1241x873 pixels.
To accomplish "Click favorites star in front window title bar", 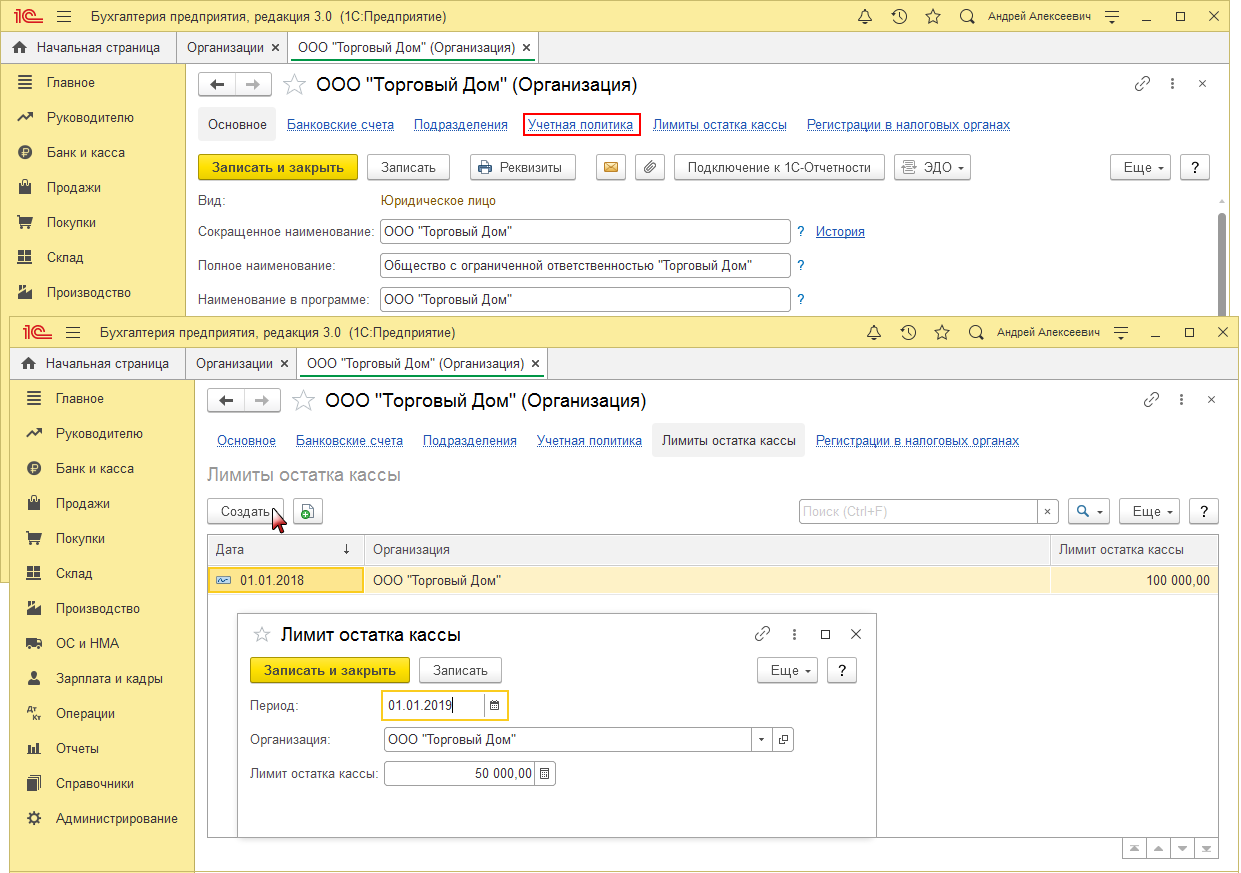I will (x=941, y=332).
